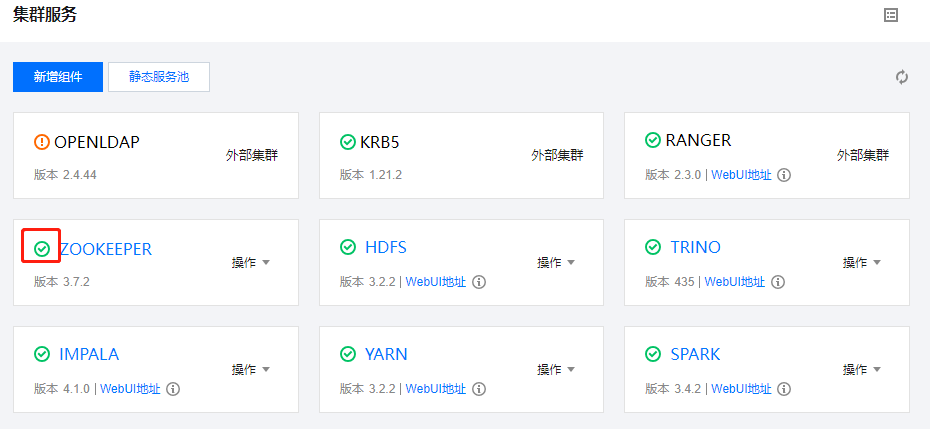Click info icon beside RANGER WebUI address
Image resolution: width=930 pixels, height=429 pixels.
(x=784, y=175)
